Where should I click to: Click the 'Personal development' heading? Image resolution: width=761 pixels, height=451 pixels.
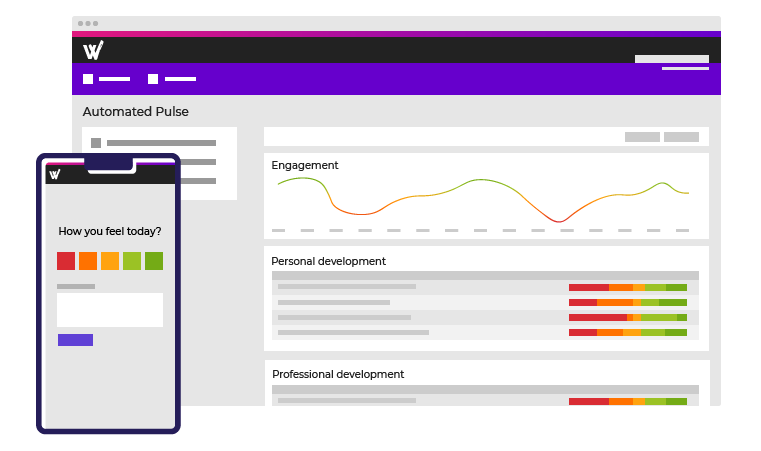point(328,261)
